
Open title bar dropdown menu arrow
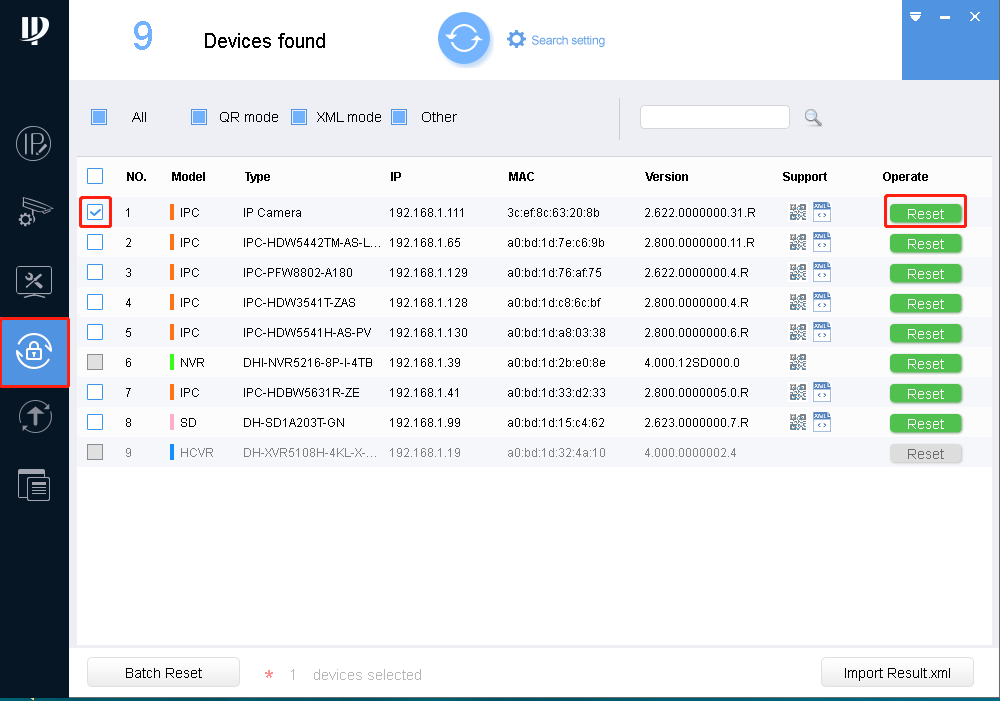[915, 17]
